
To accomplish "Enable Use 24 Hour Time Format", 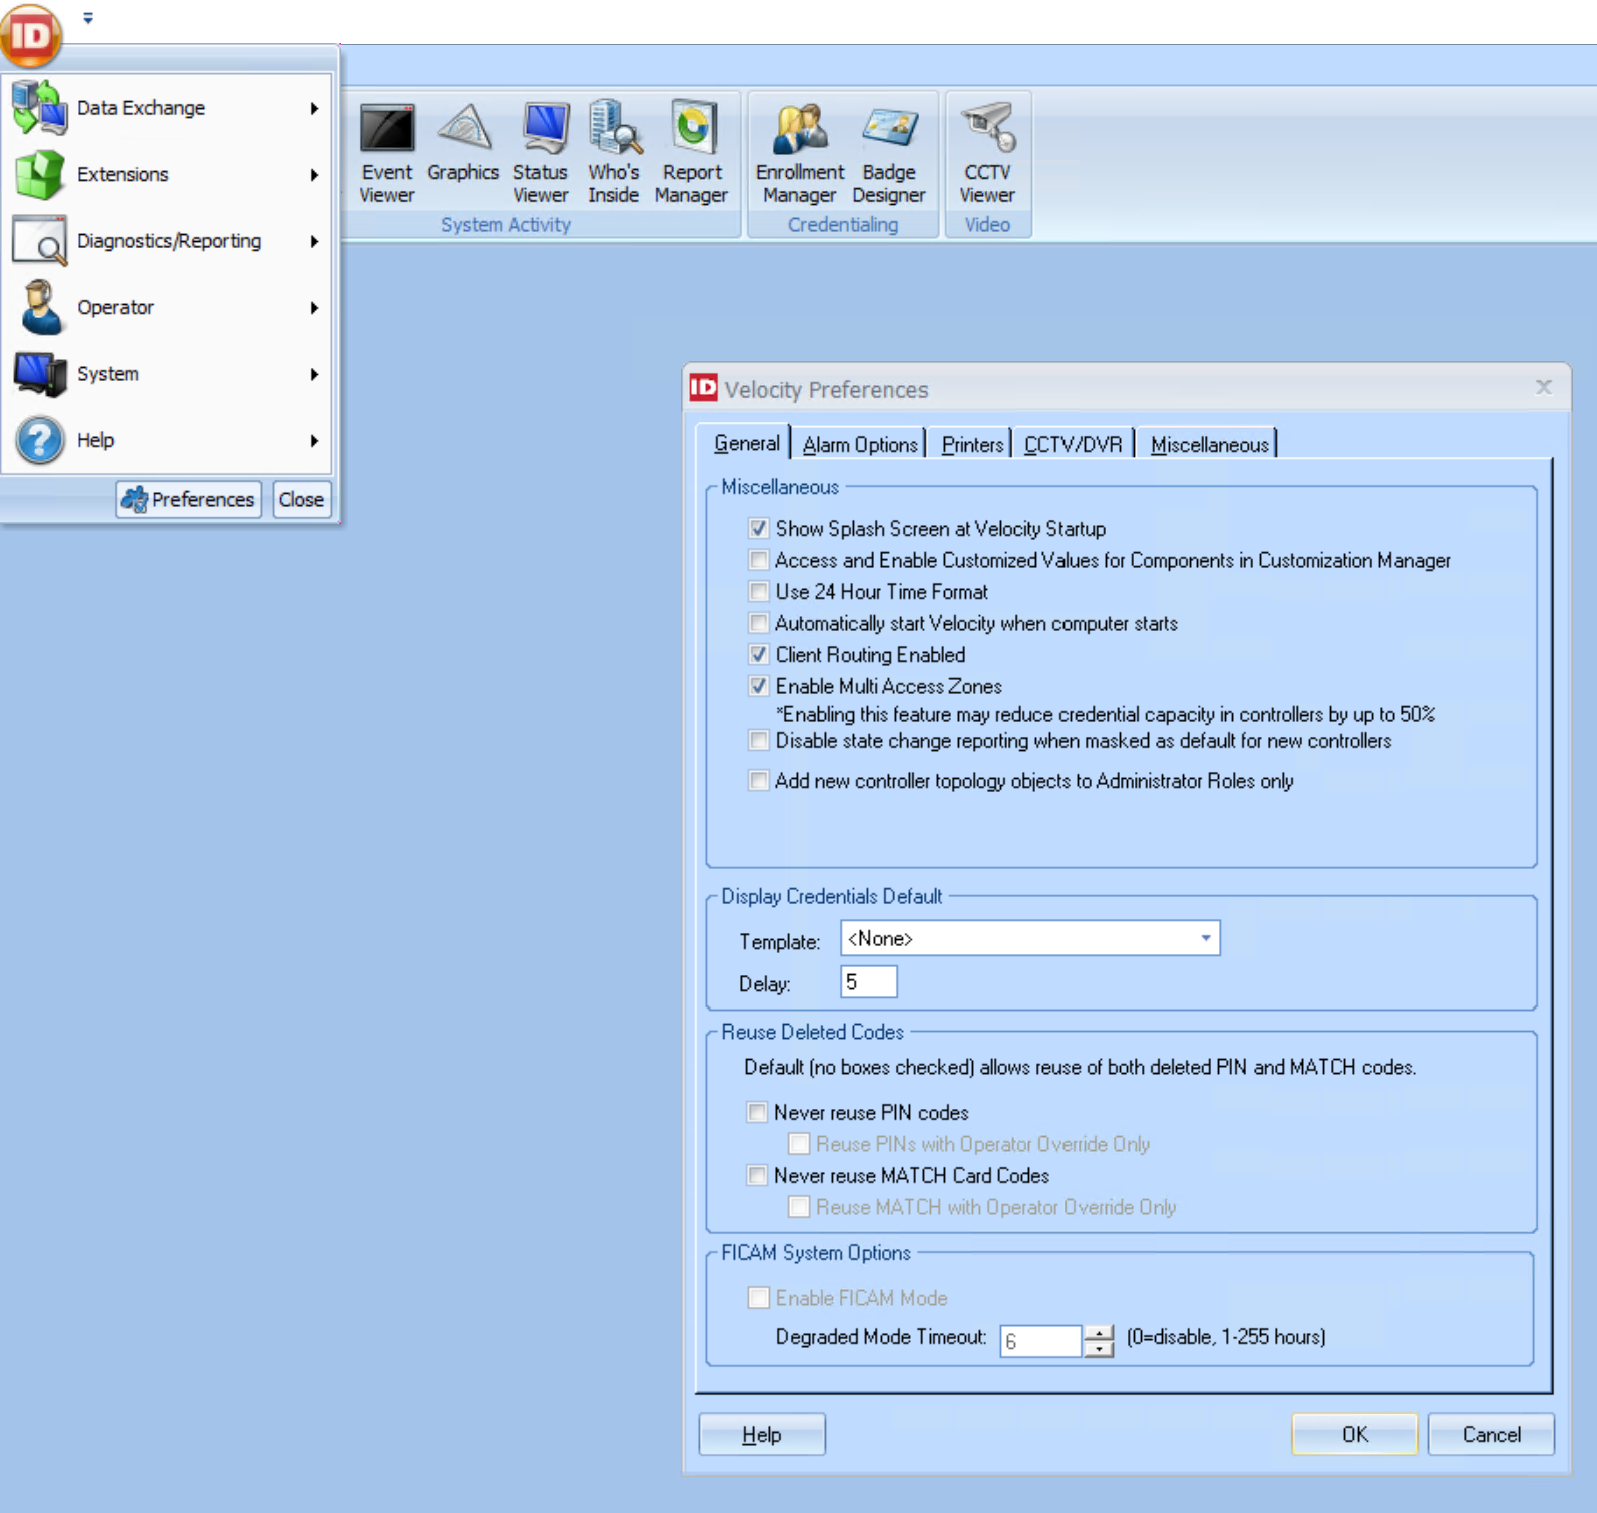I will (x=759, y=591).
